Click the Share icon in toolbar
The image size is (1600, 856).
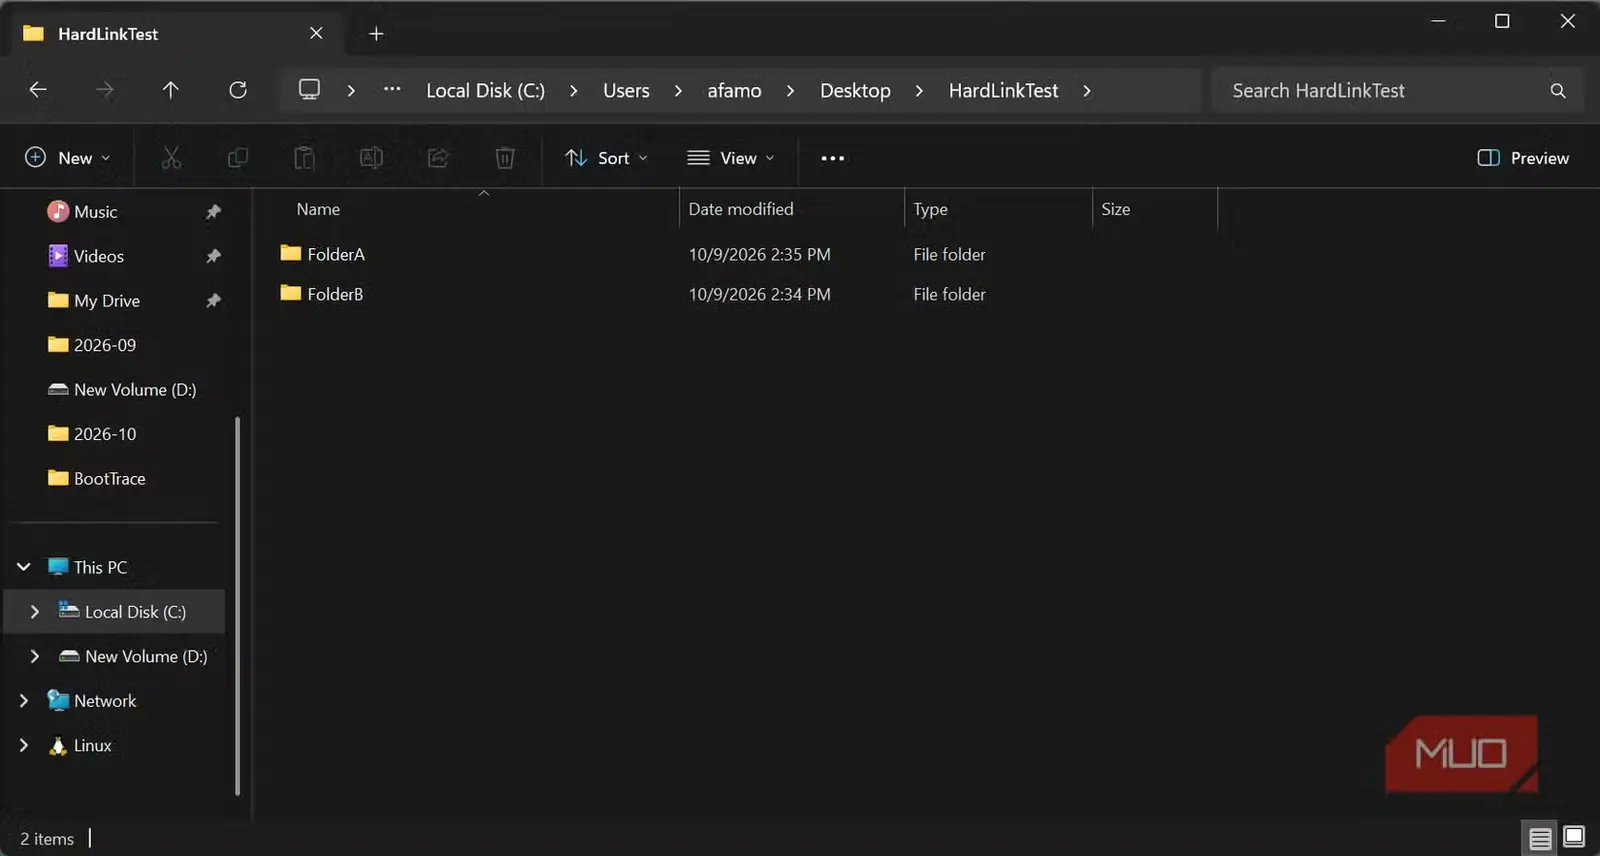click(x=438, y=158)
